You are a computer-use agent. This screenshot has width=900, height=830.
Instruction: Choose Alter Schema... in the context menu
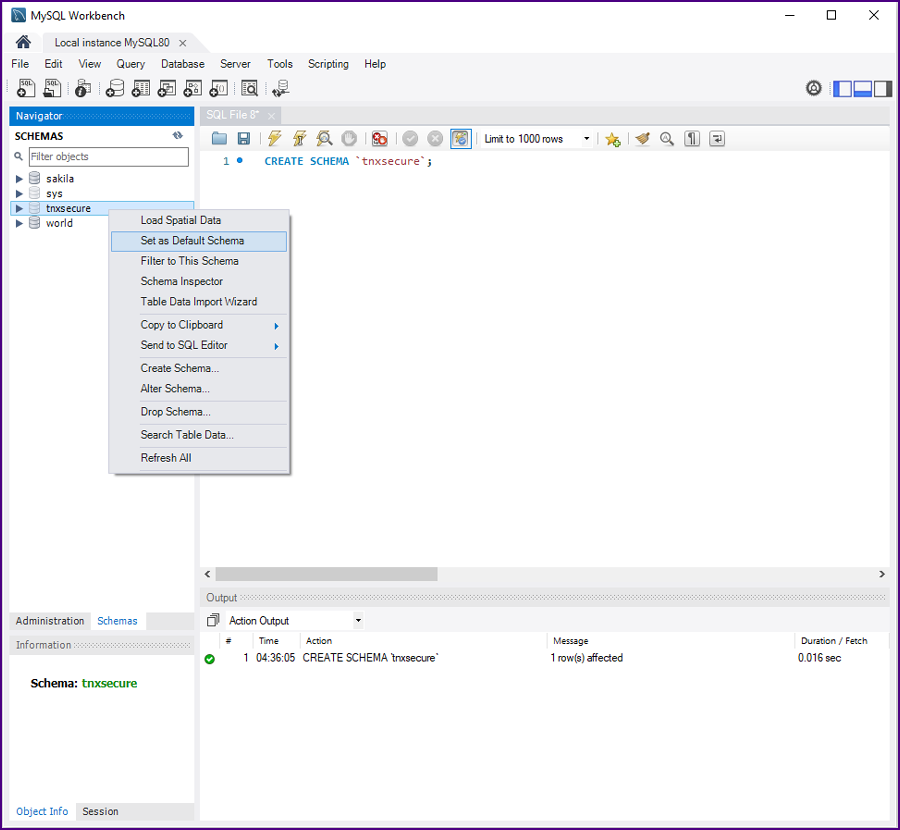199,389
